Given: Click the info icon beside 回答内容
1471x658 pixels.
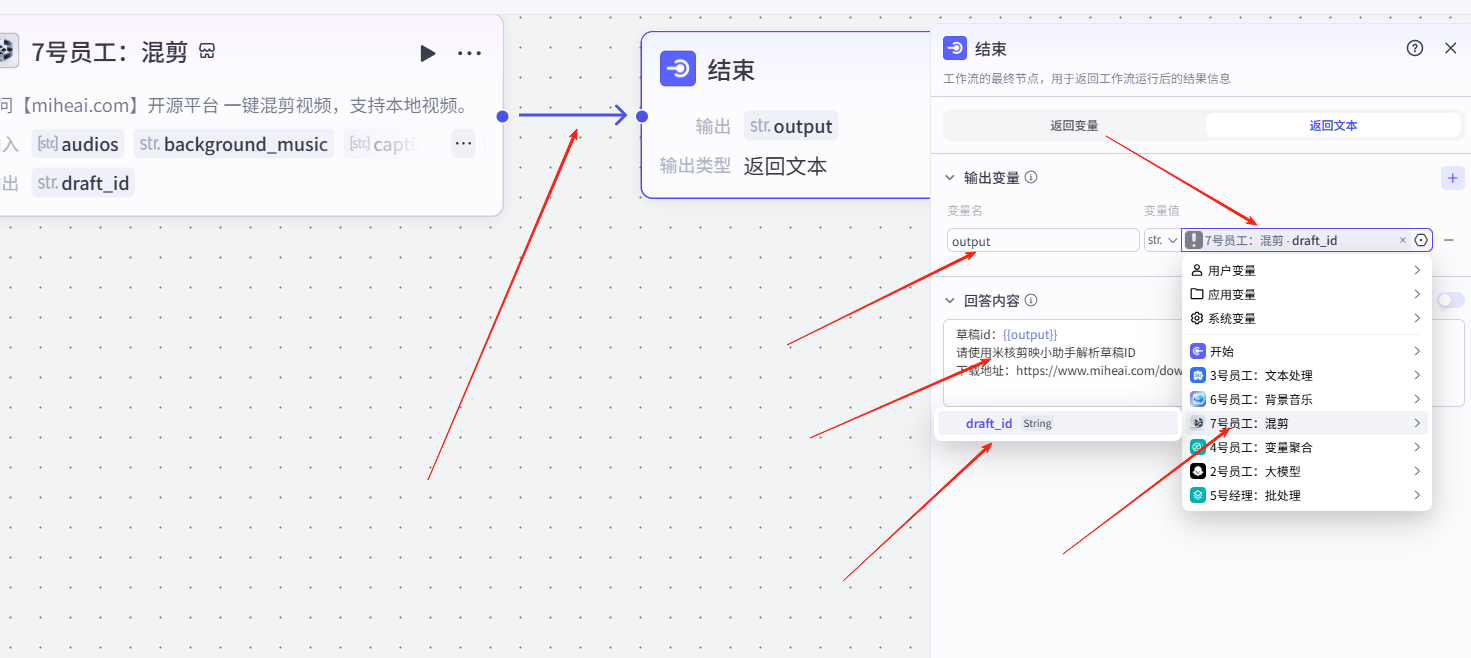Looking at the screenshot, I should (x=1031, y=300).
